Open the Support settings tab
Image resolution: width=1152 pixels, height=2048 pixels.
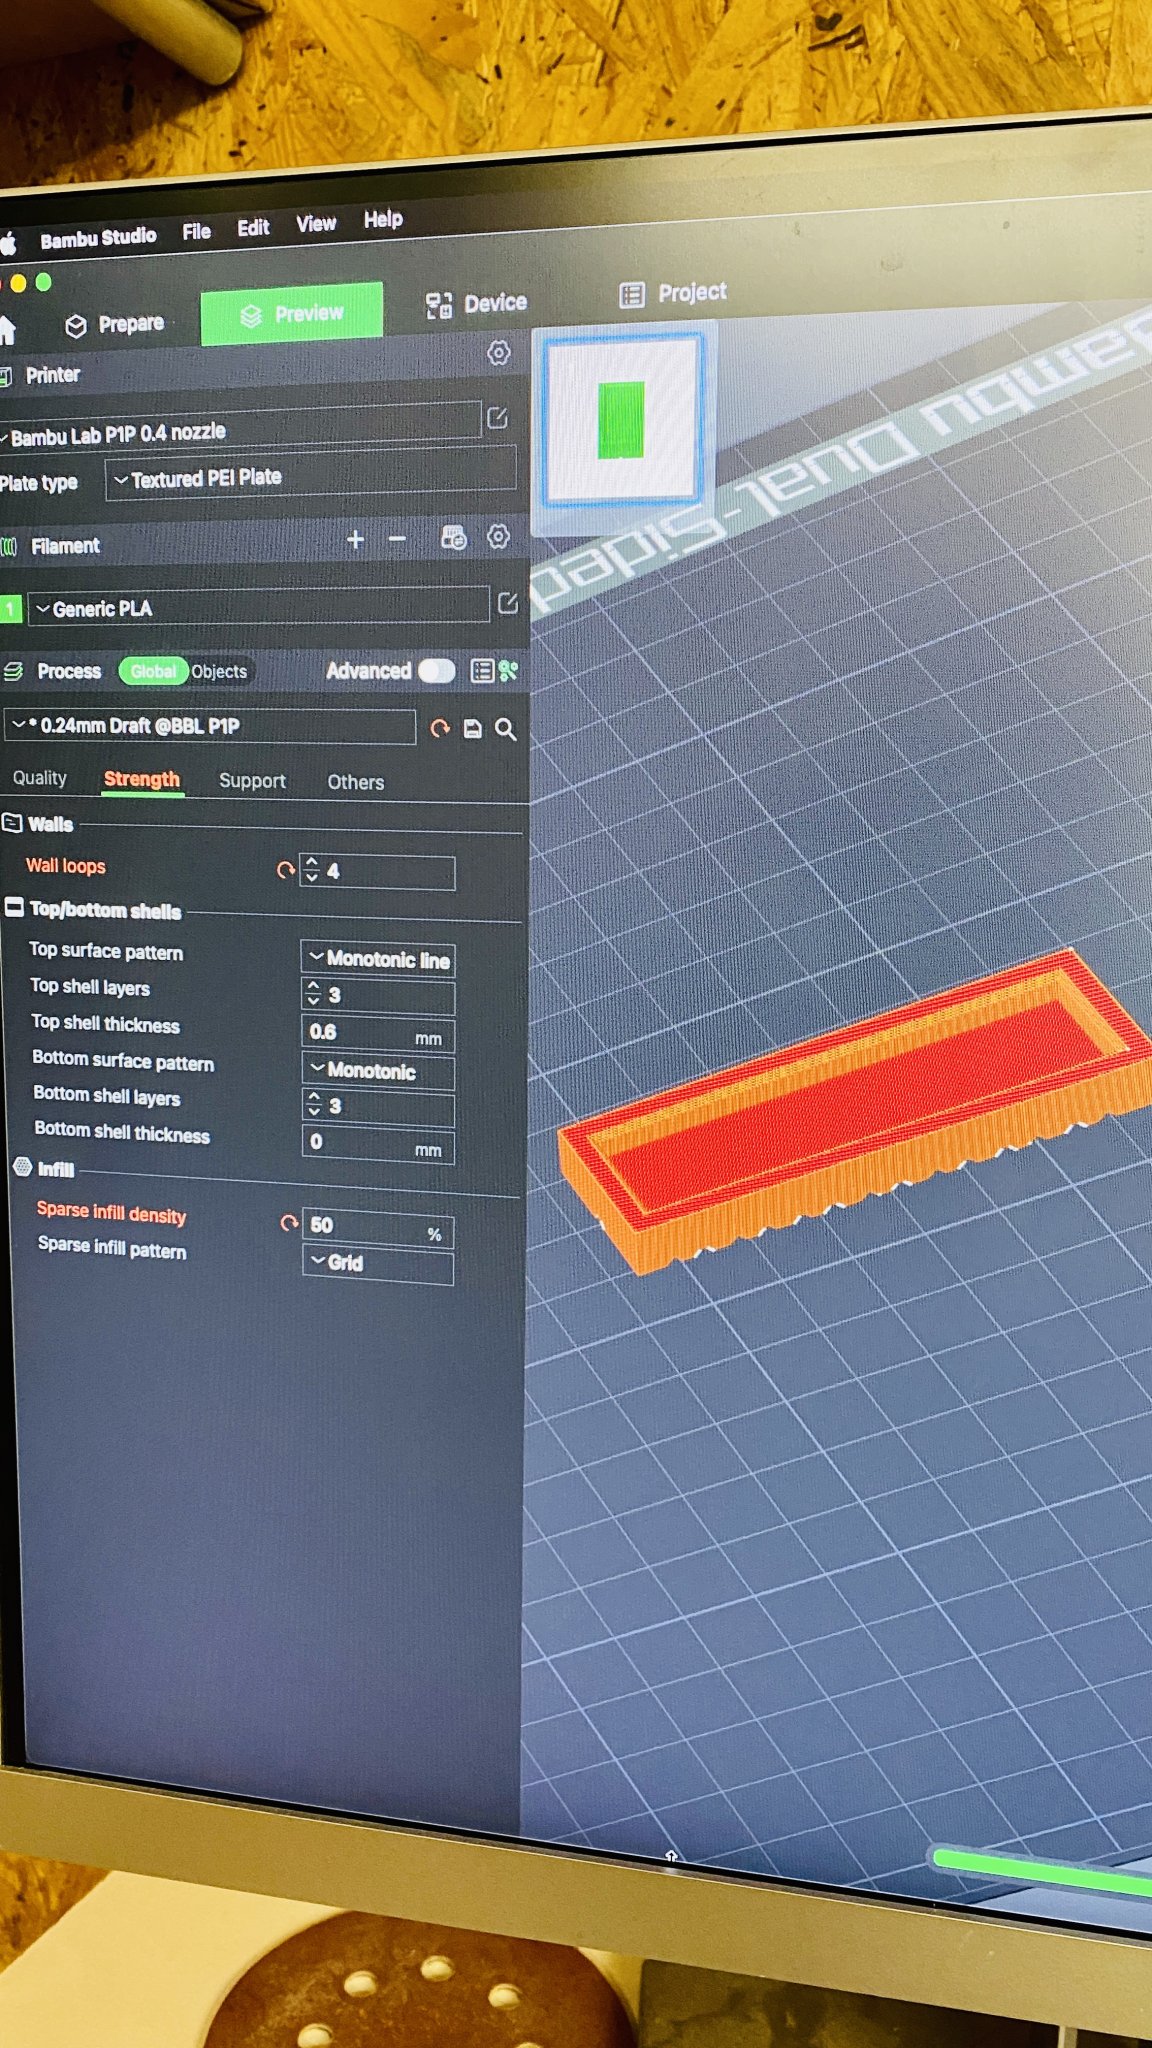[x=252, y=781]
